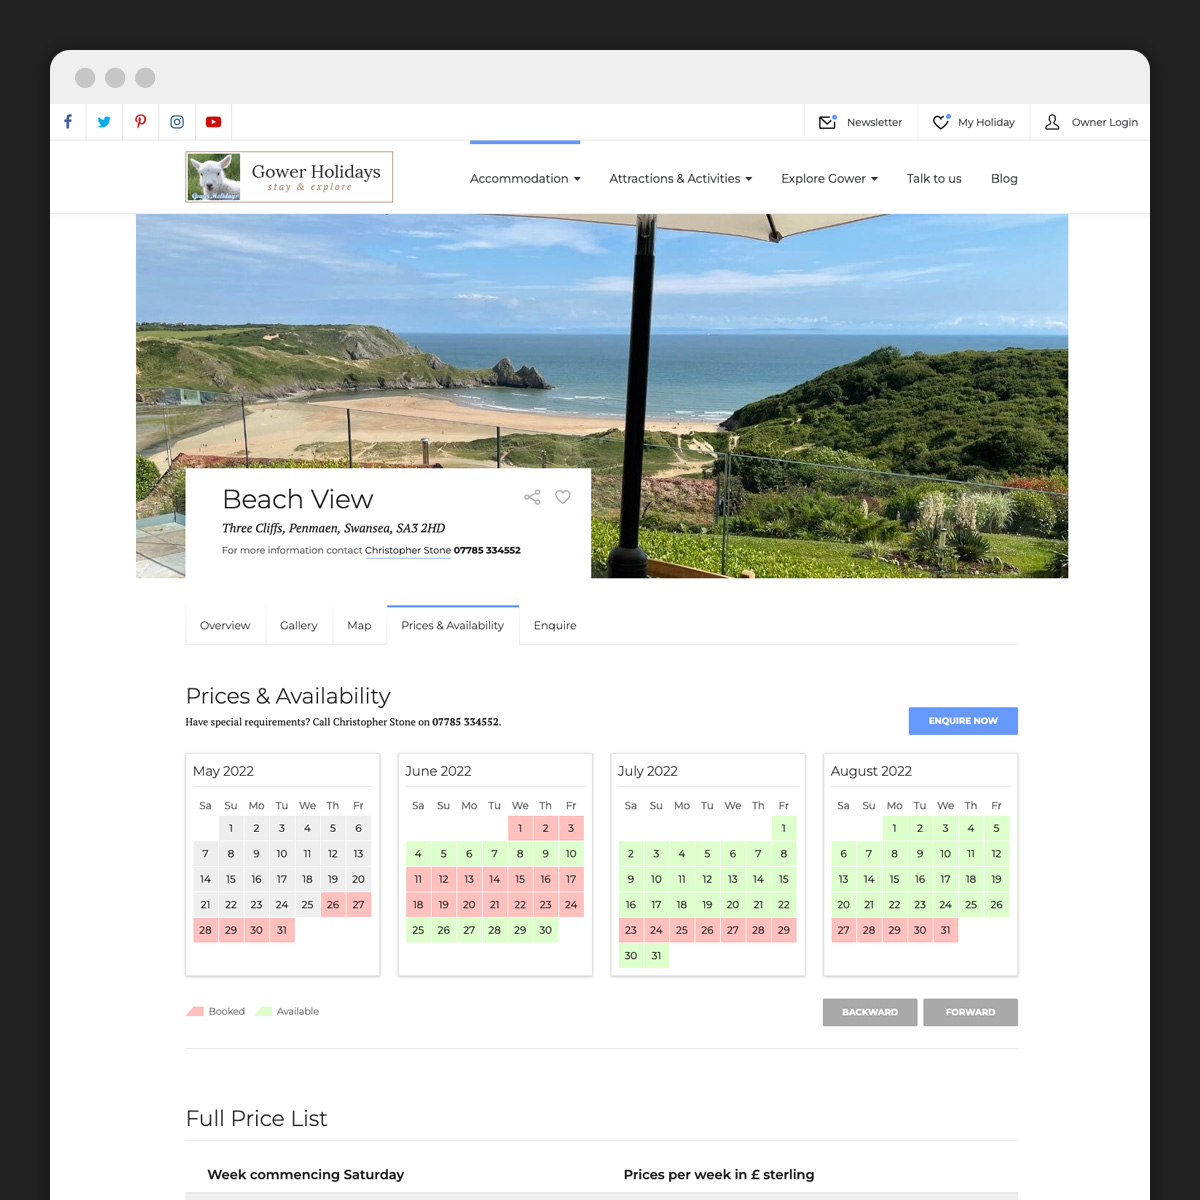
Task: Switch to the Overview tab
Action: 225,625
